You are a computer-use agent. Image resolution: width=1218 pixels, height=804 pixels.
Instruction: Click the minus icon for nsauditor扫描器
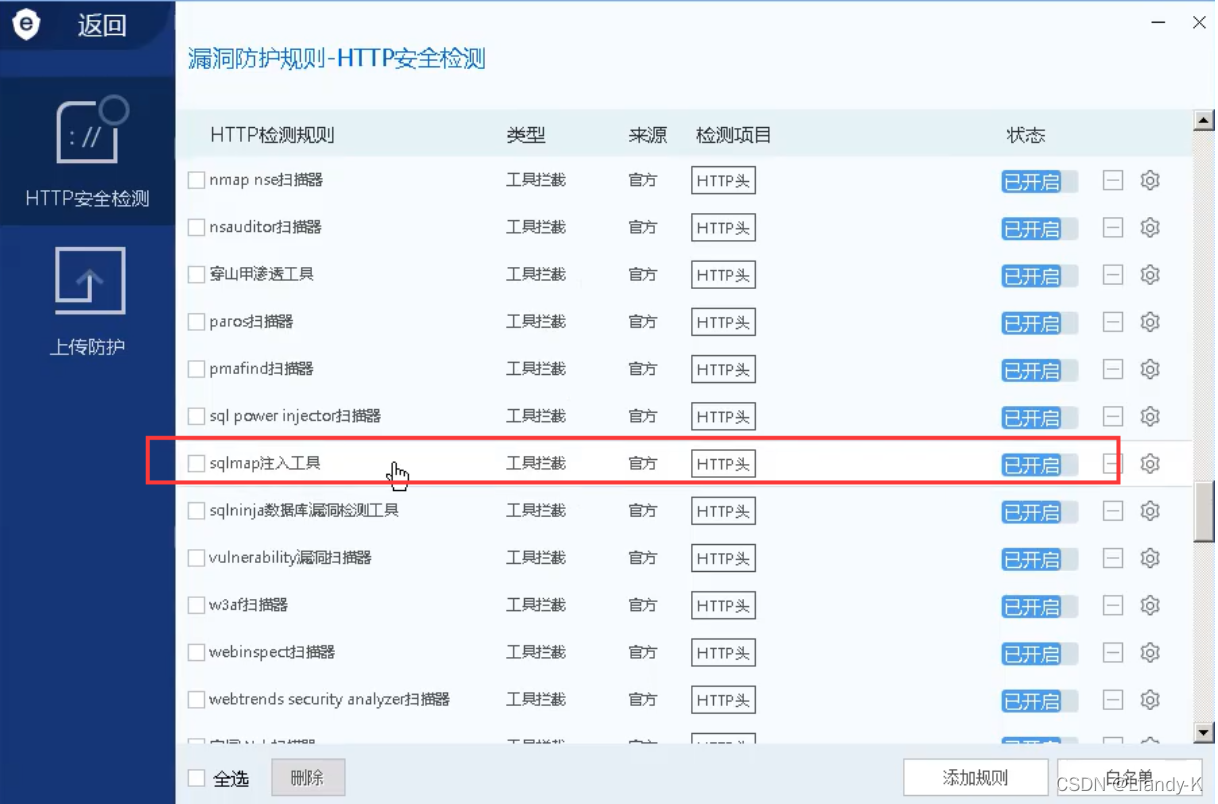pyautogui.click(x=1113, y=228)
